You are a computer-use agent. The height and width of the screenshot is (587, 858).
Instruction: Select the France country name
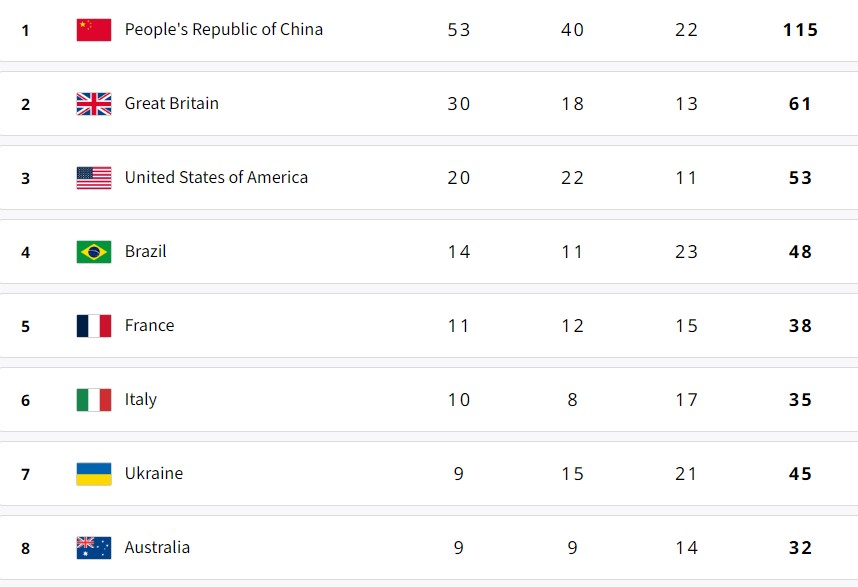click(149, 326)
